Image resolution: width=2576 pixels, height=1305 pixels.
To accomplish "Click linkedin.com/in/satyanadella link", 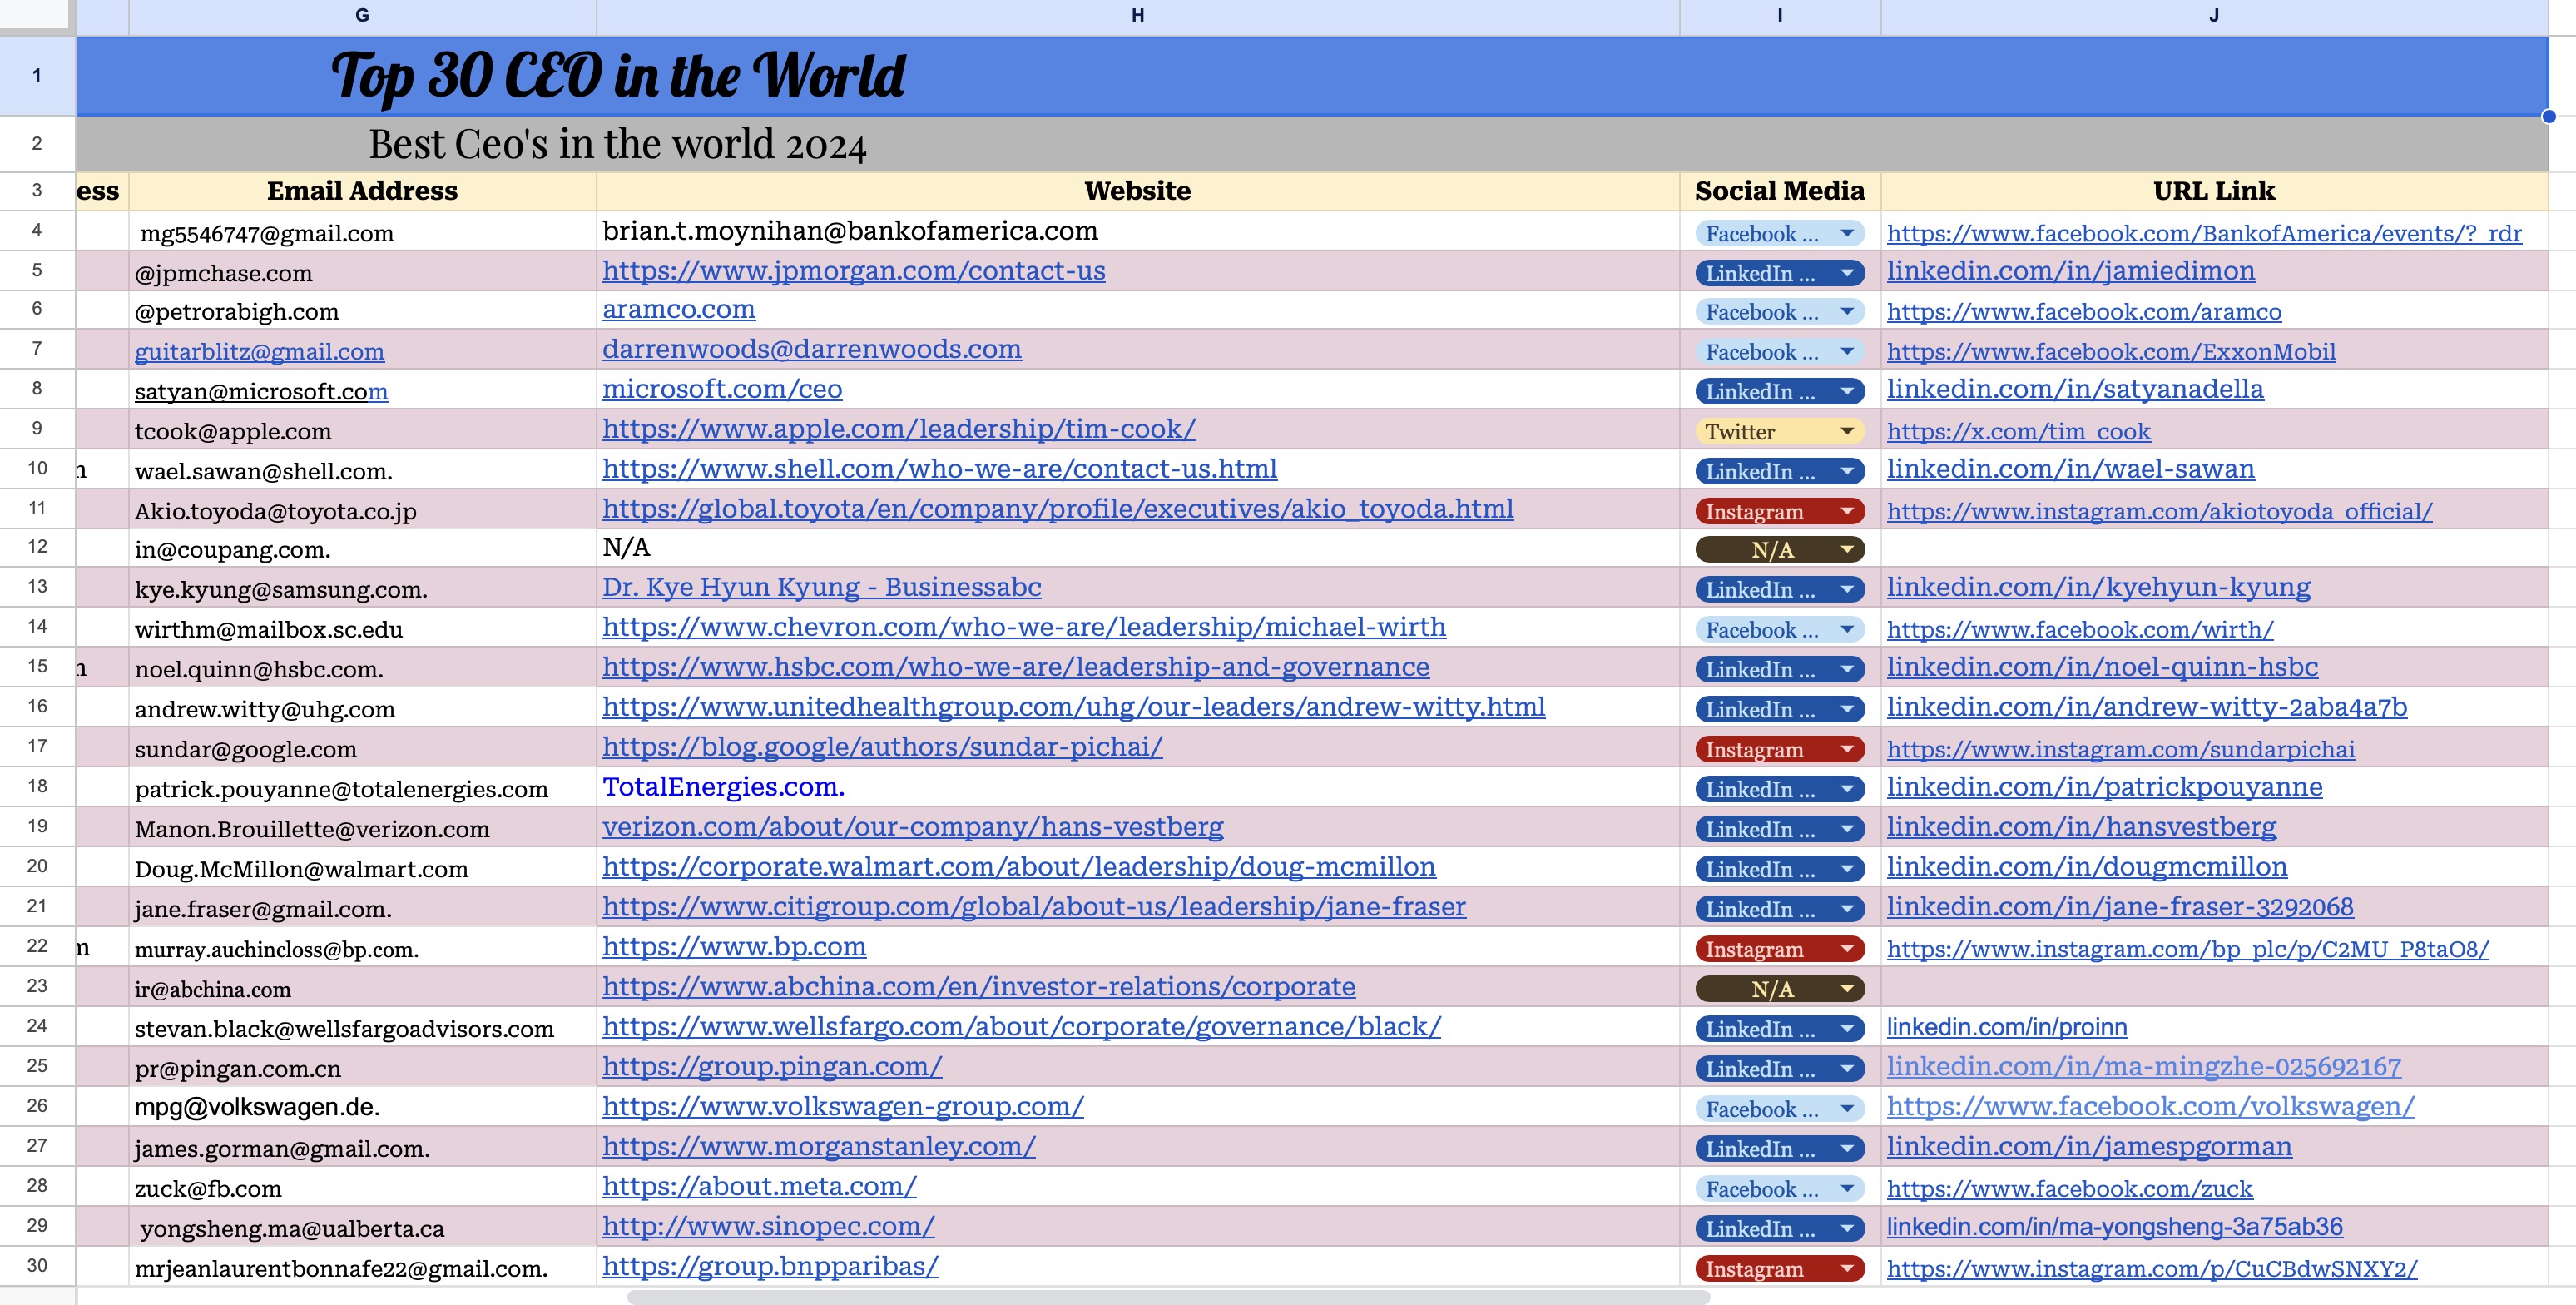I will click(x=2074, y=389).
